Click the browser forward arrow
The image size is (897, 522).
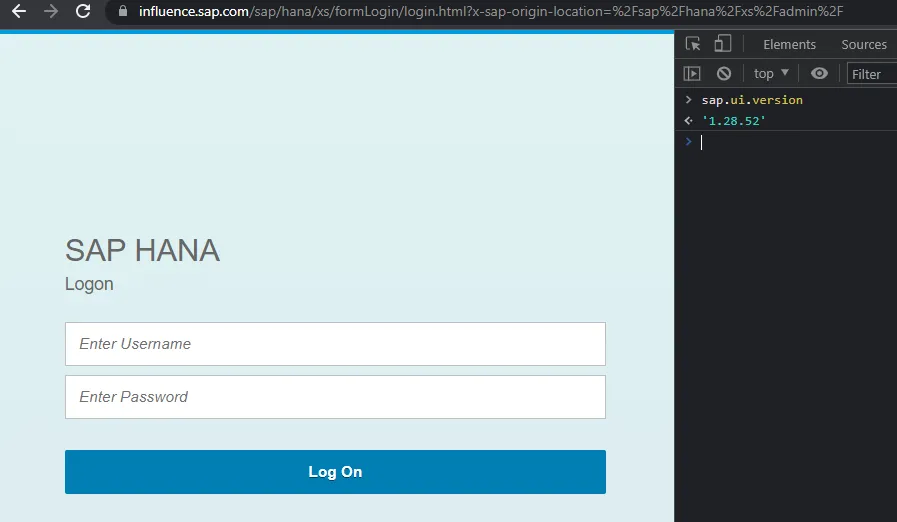(x=51, y=12)
